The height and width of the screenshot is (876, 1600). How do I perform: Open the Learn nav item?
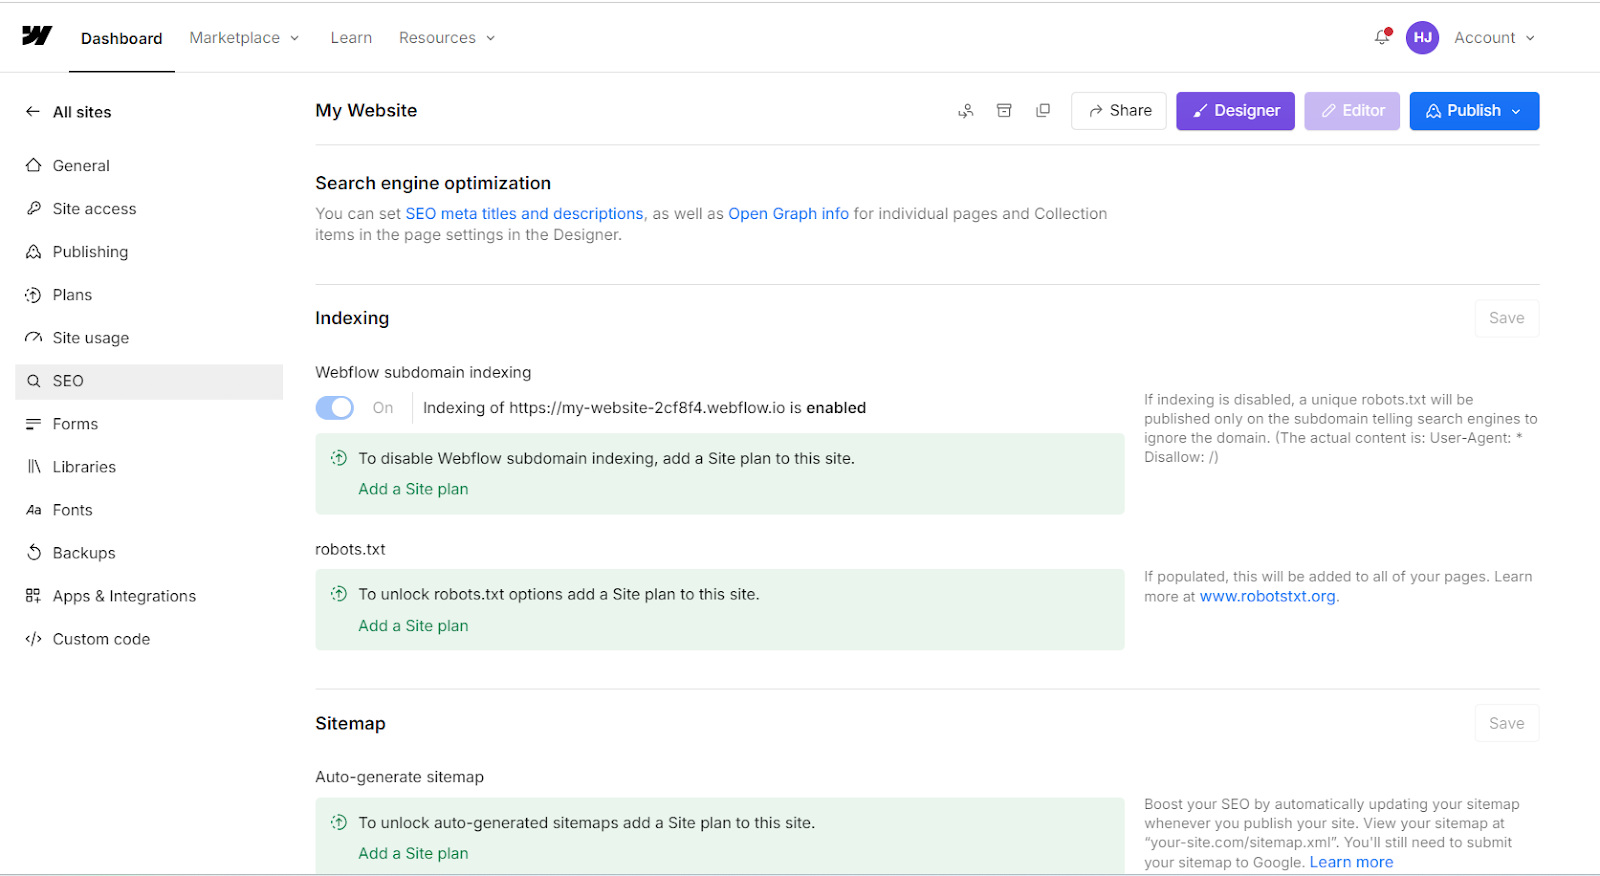click(351, 37)
